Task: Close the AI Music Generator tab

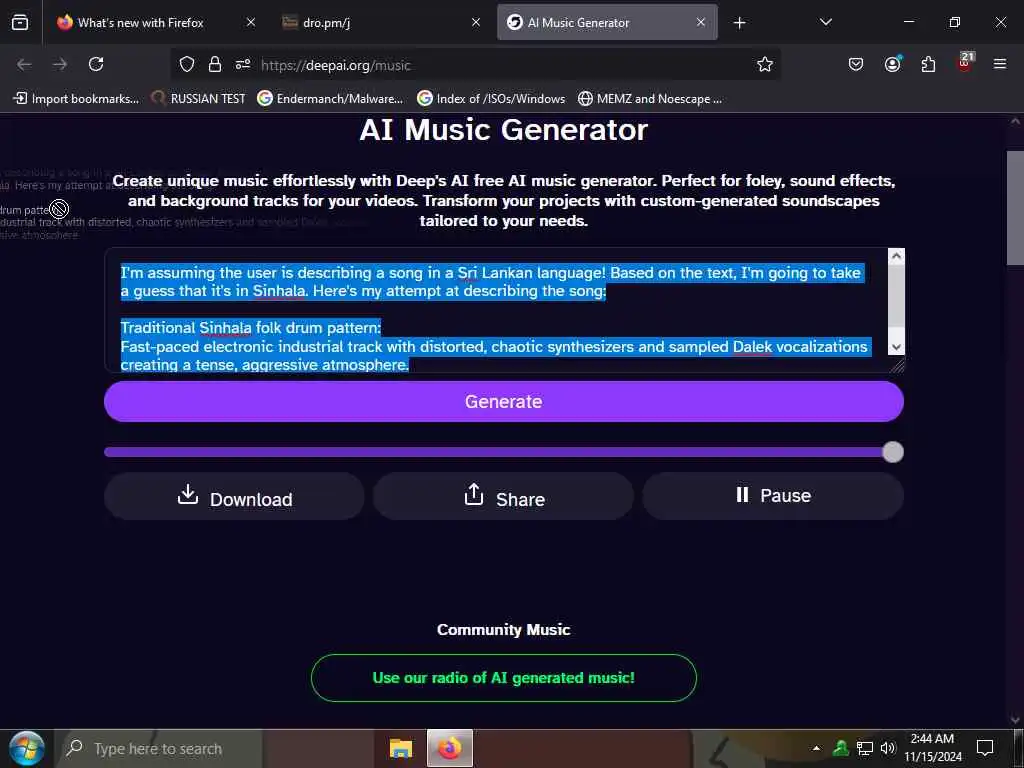Action: [701, 23]
